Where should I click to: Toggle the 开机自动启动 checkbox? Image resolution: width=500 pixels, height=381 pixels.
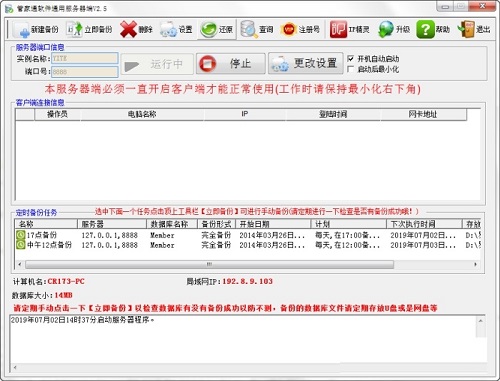[350, 59]
